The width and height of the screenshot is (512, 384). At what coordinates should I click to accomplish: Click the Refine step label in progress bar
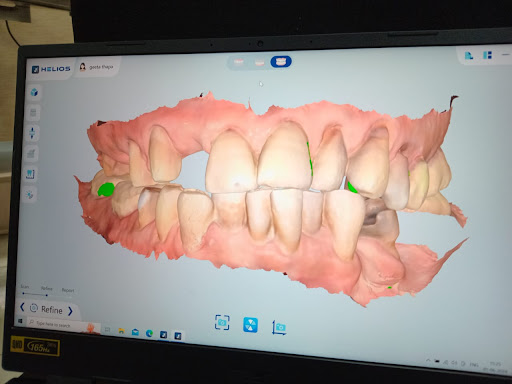47,288
